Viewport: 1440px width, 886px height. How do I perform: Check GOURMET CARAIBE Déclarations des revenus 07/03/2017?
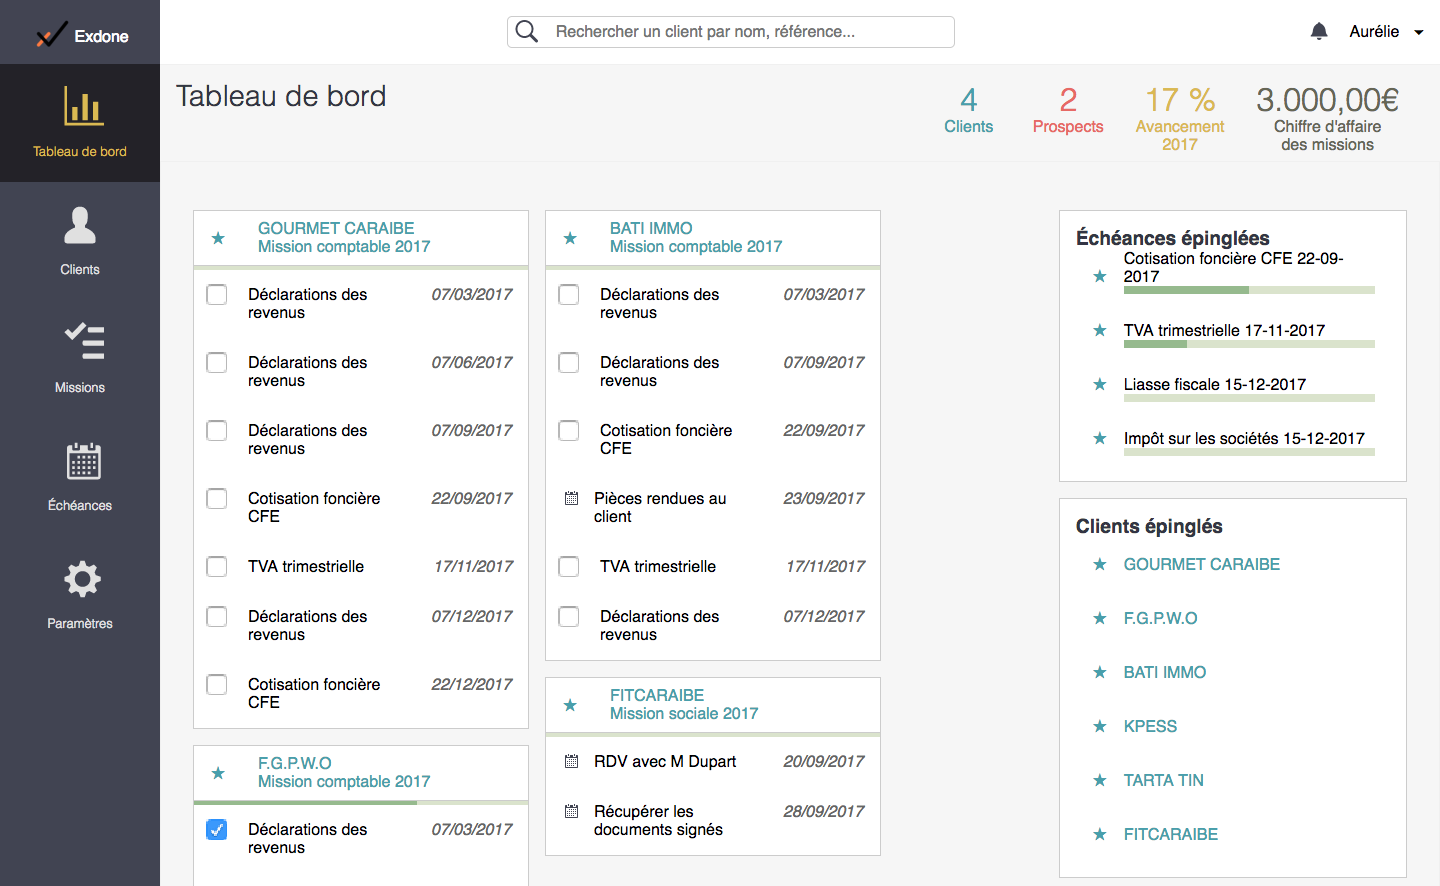(x=217, y=294)
